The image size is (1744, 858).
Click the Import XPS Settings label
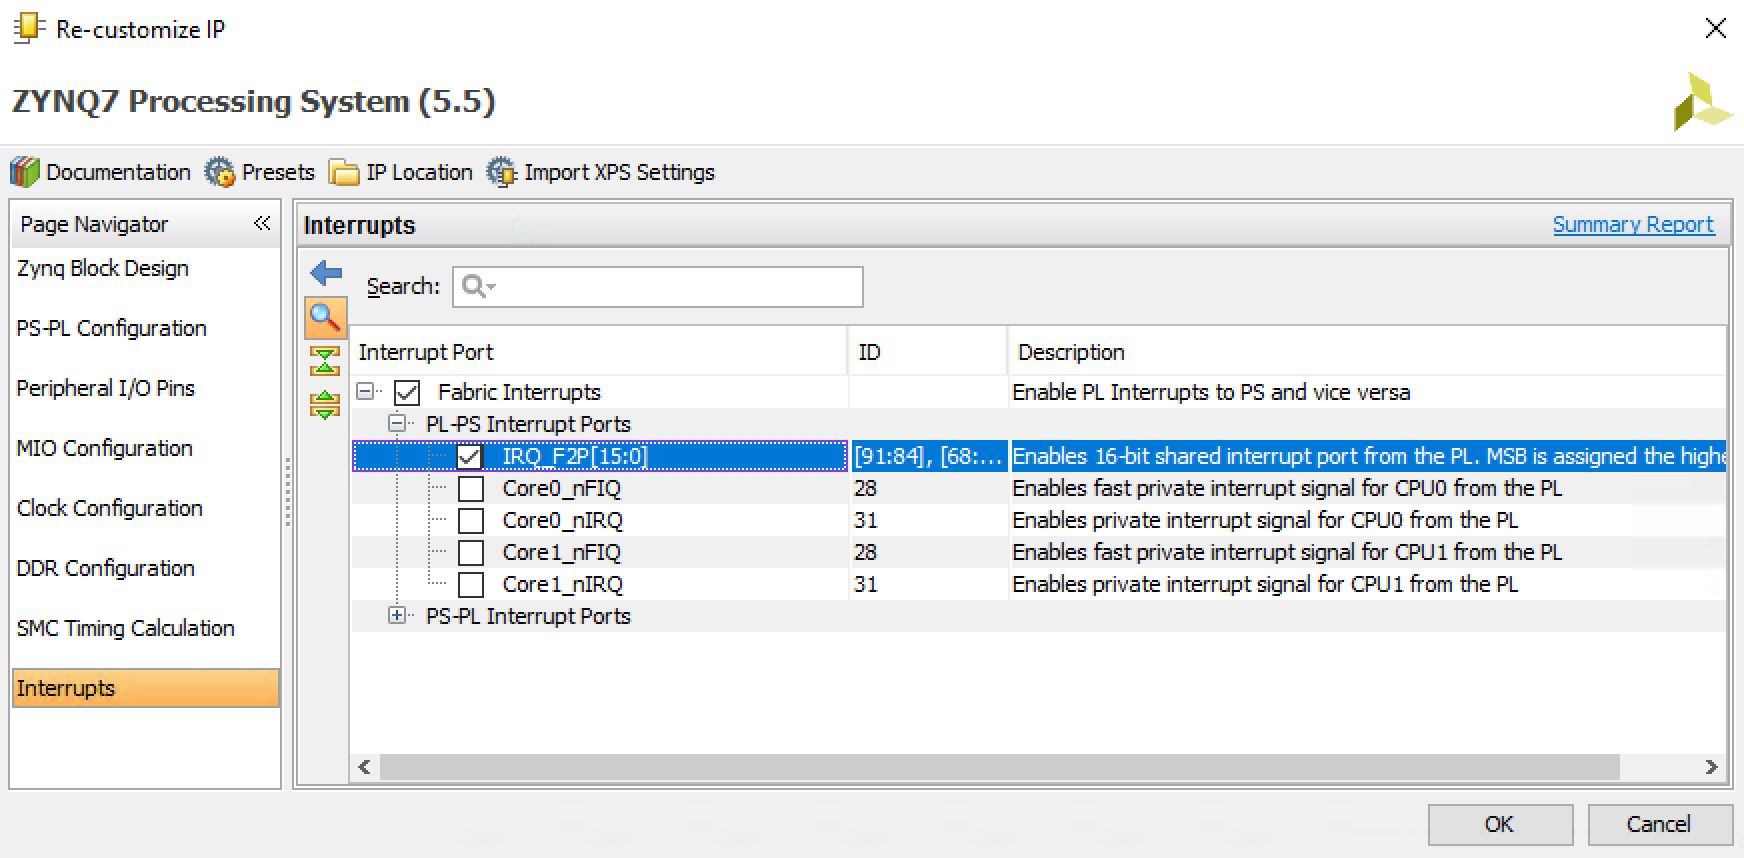(619, 172)
